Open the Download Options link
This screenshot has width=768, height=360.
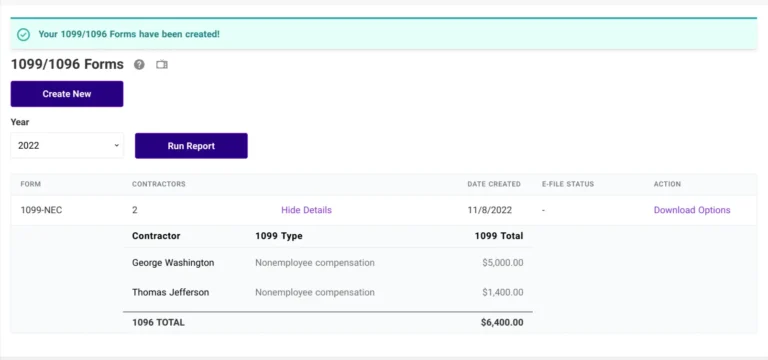click(x=692, y=210)
